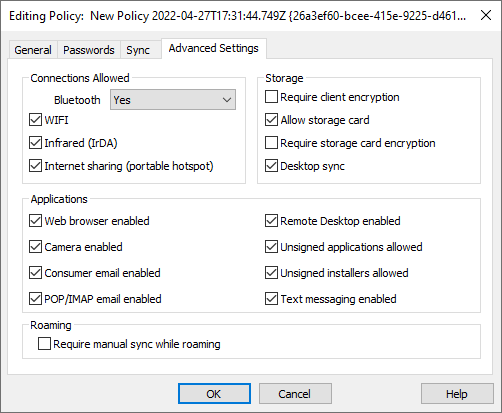The width and height of the screenshot is (502, 413).
Task: Disable Web browser enabled
Action: coord(35,221)
